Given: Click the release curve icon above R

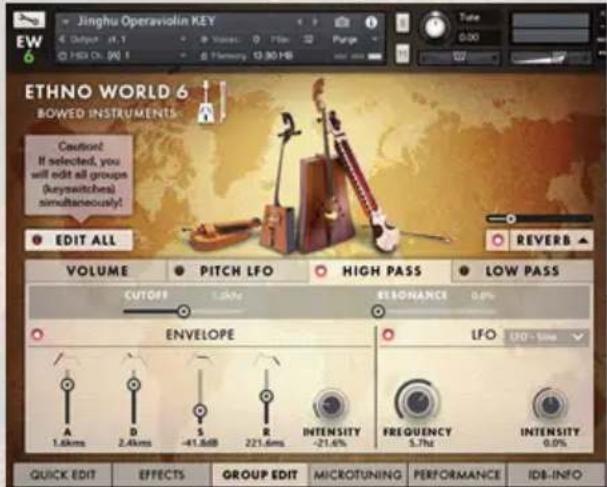Looking at the screenshot, I should 266,359.
